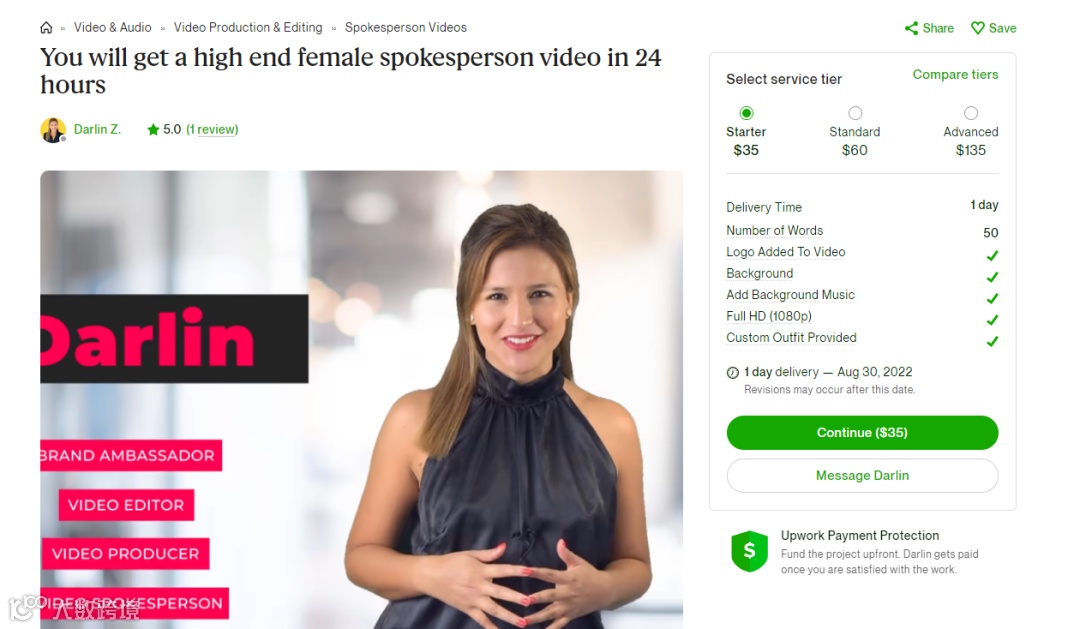Click the Darlin Z. name link

97,130
